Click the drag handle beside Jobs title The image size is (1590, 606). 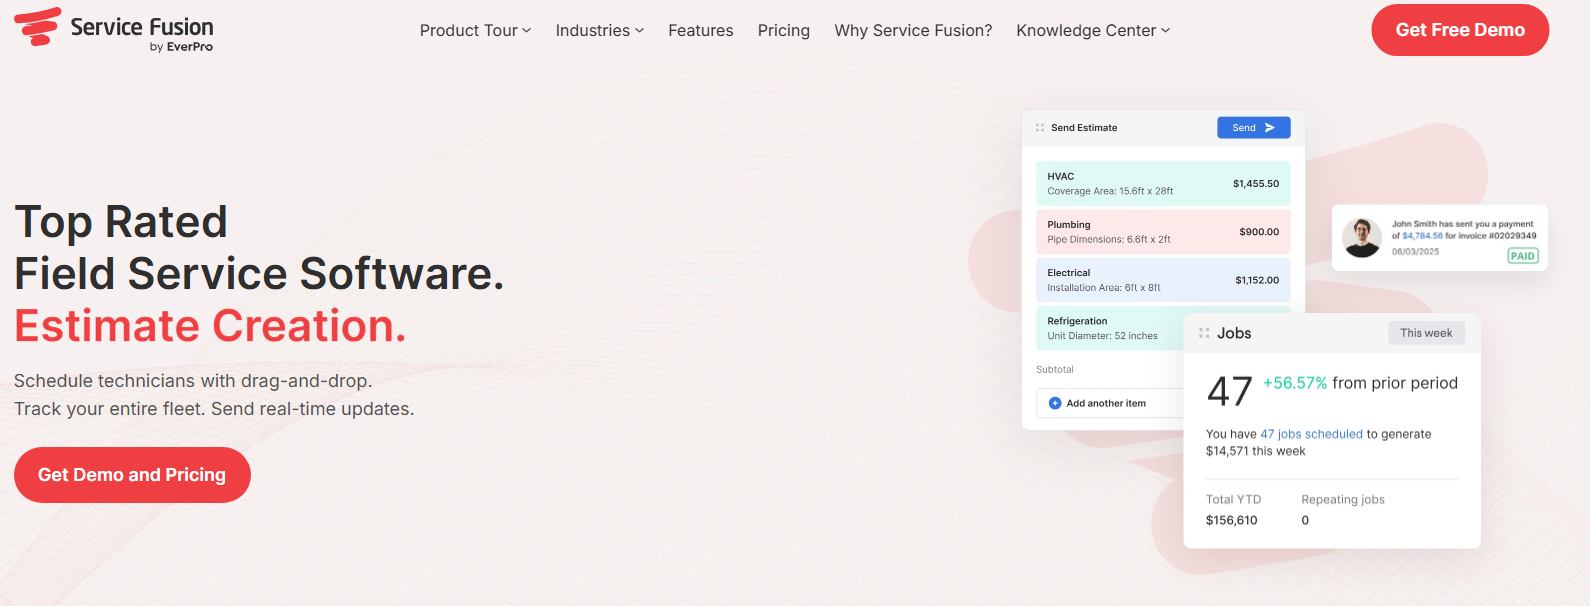click(x=1204, y=333)
